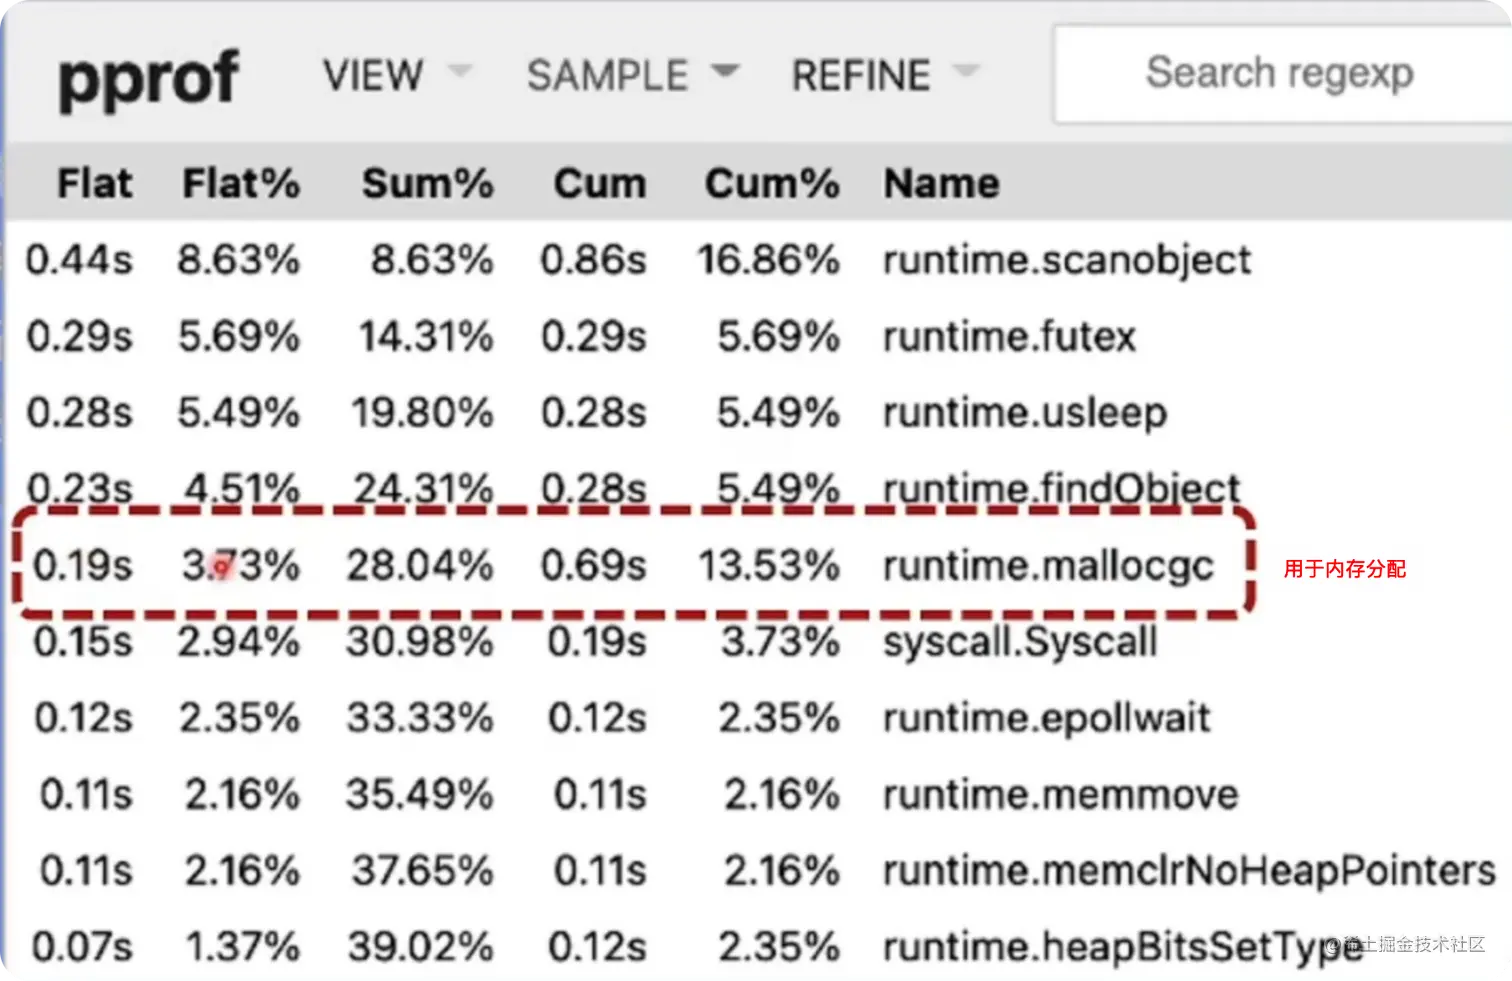The image size is (1512, 981).
Task: Select the runtime.findObject entry
Action: (1061, 489)
